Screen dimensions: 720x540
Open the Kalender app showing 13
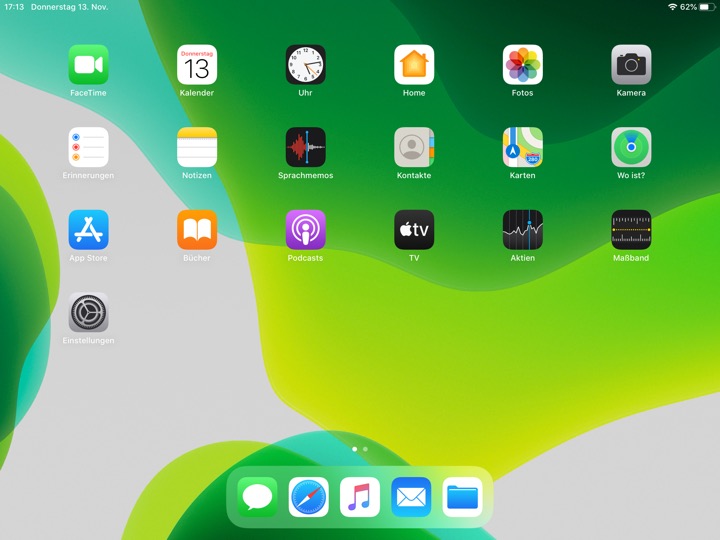(x=197, y=65)
